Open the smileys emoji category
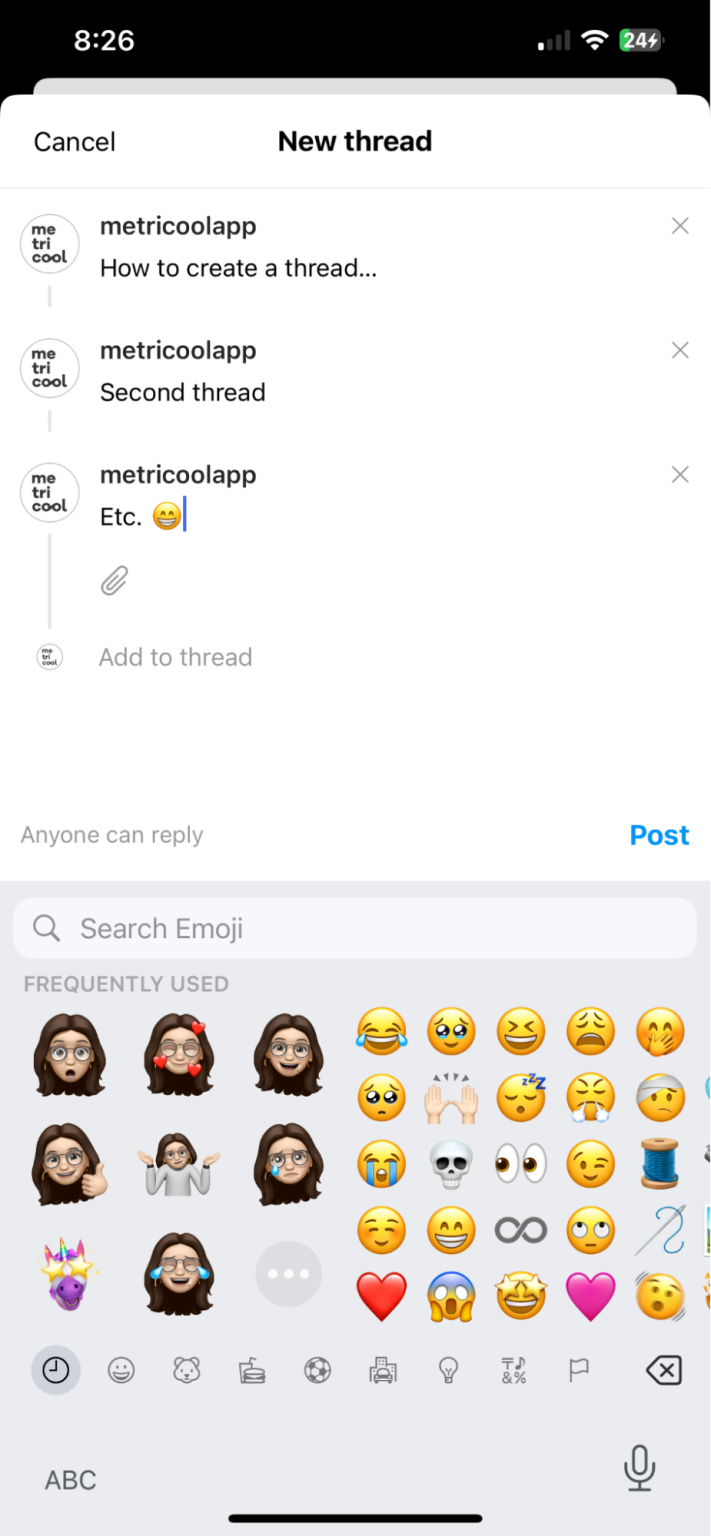 [121, 1371]
